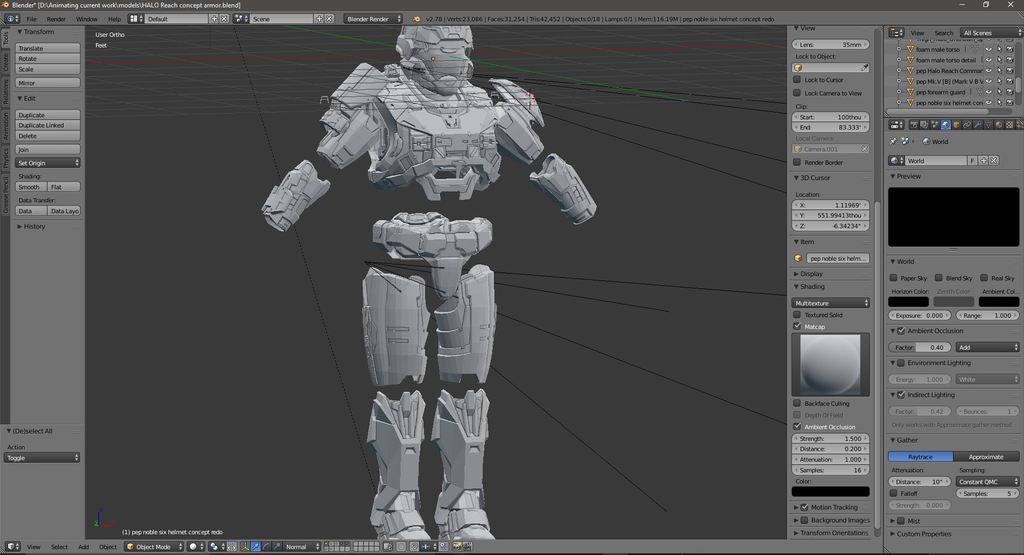The width and height of the screenshot is (1024, 555).
Task: Disable the Matcap checkbox
Action: click(797, 327)
